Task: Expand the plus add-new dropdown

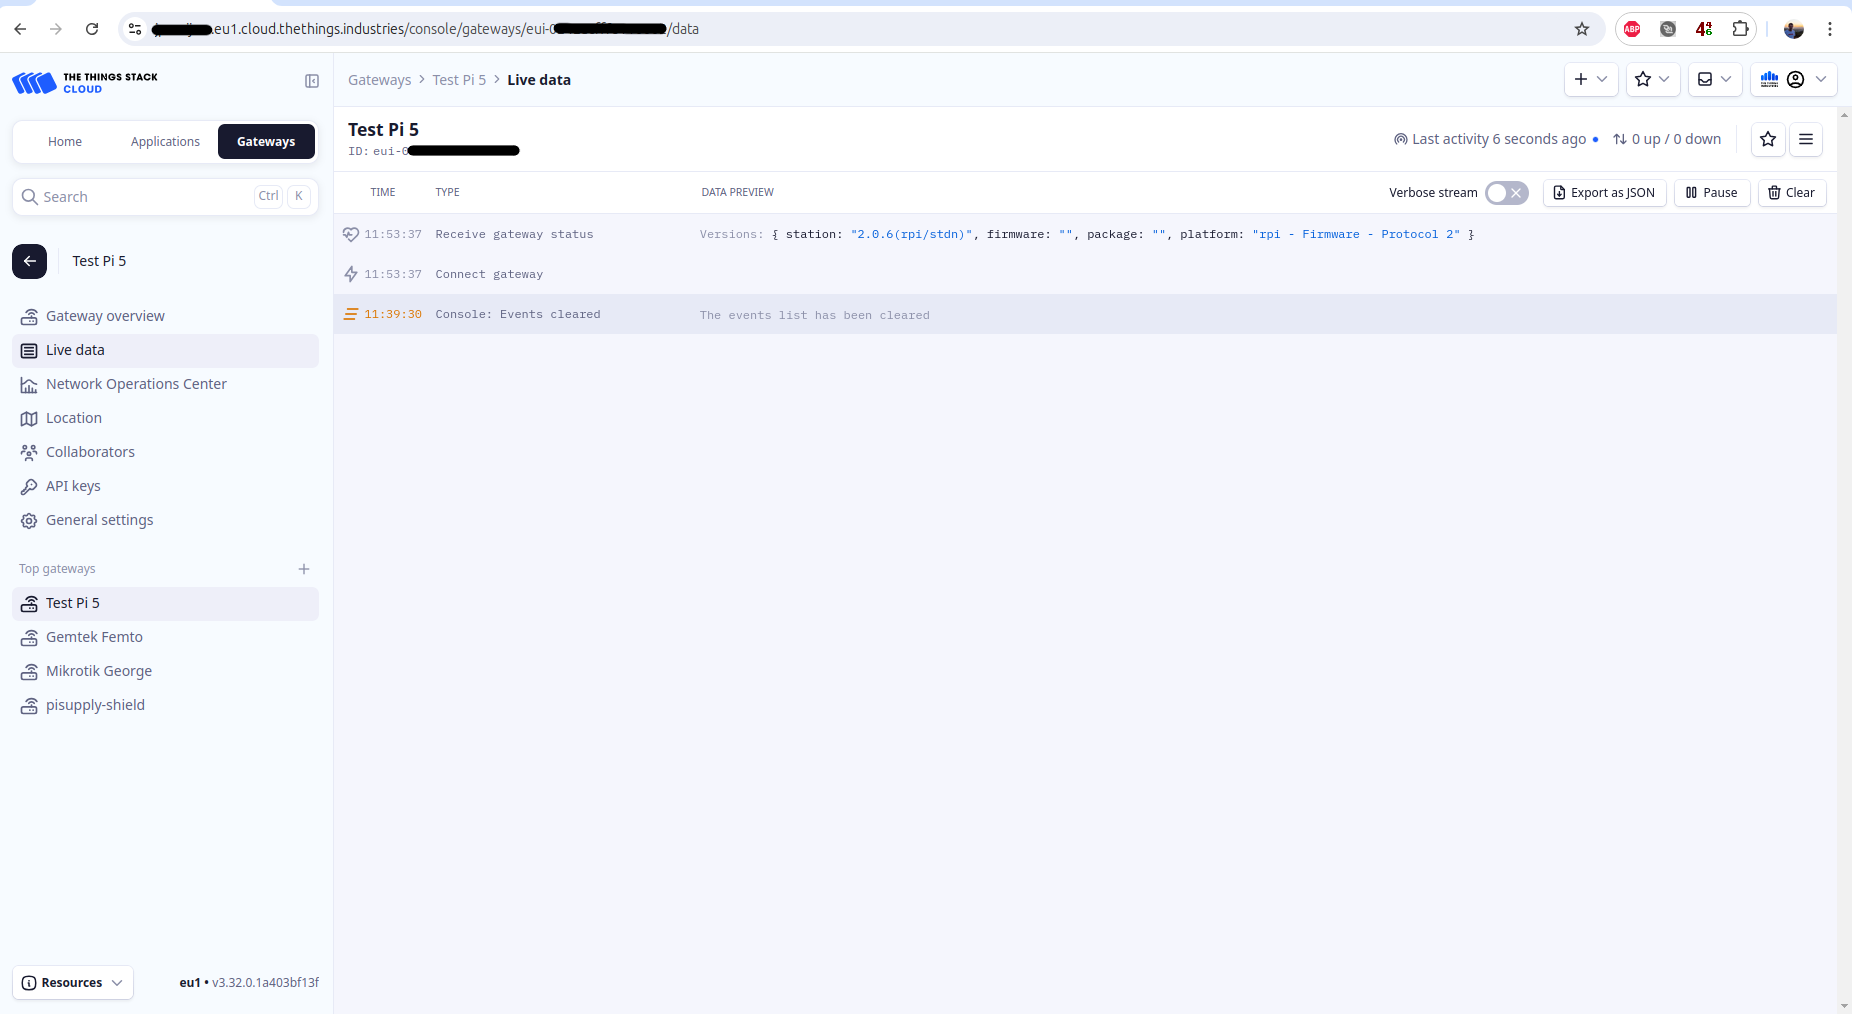Action: point(1590,79)
